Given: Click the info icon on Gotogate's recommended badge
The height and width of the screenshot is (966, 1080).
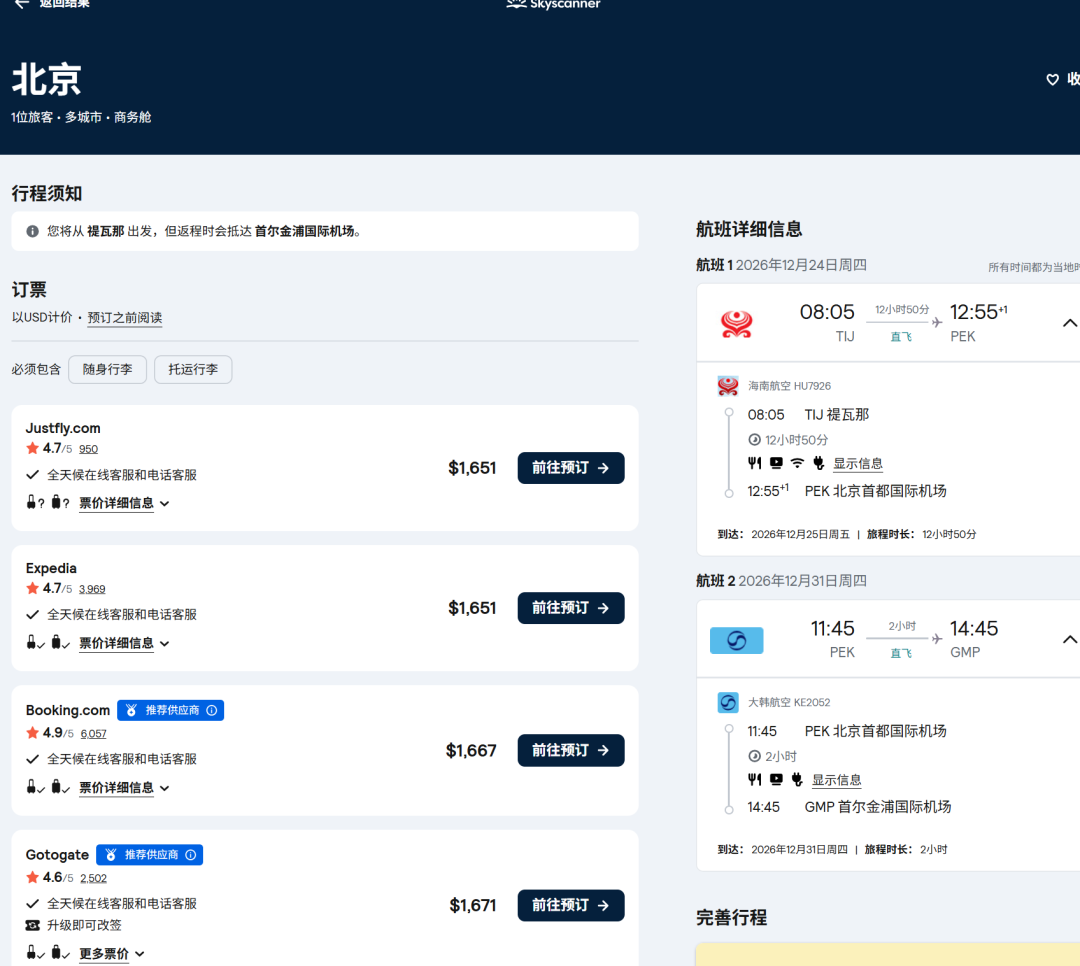Looking at the screenshot, I should pyautogui.click(x=191, y=855).
